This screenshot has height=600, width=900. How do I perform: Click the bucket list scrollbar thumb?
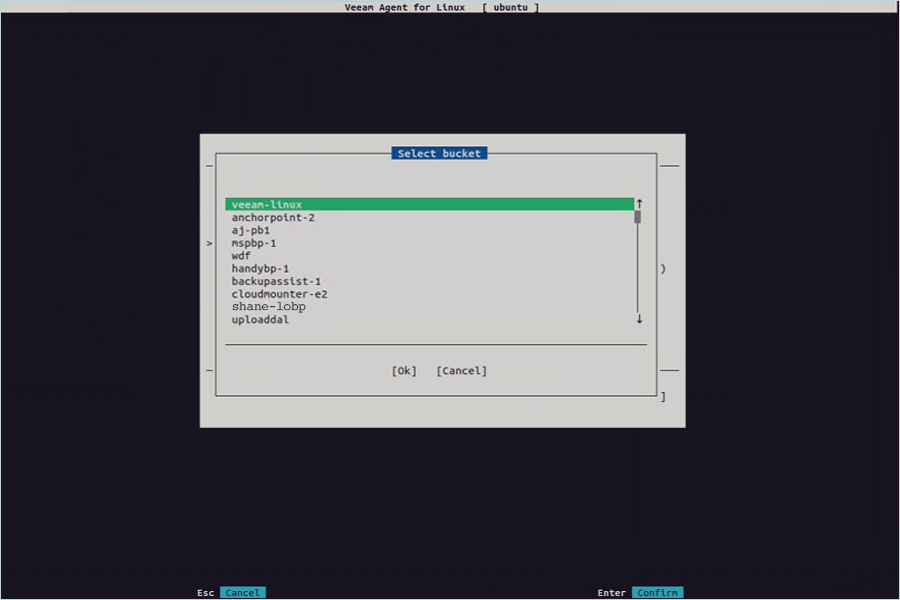pos(638,217)
